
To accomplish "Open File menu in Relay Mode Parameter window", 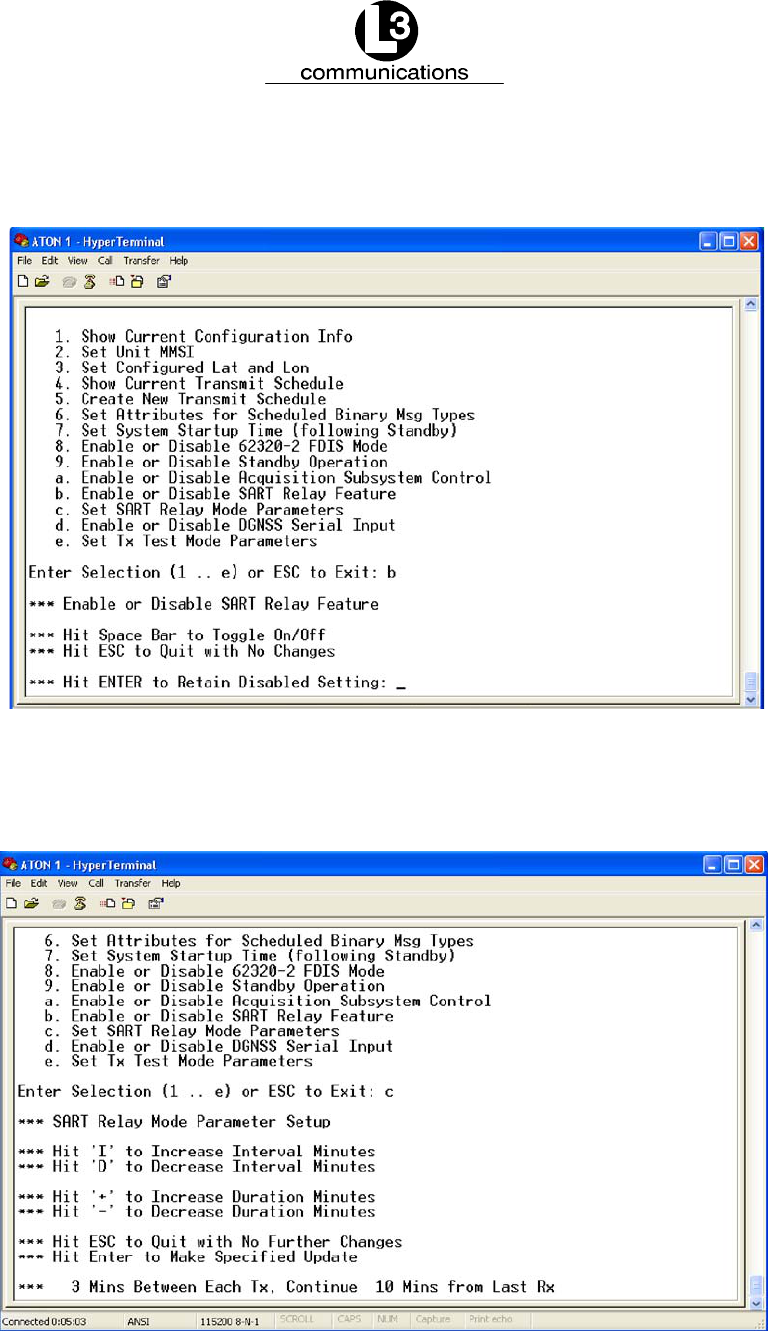I will pyautogui.click(x=13, y=883).
